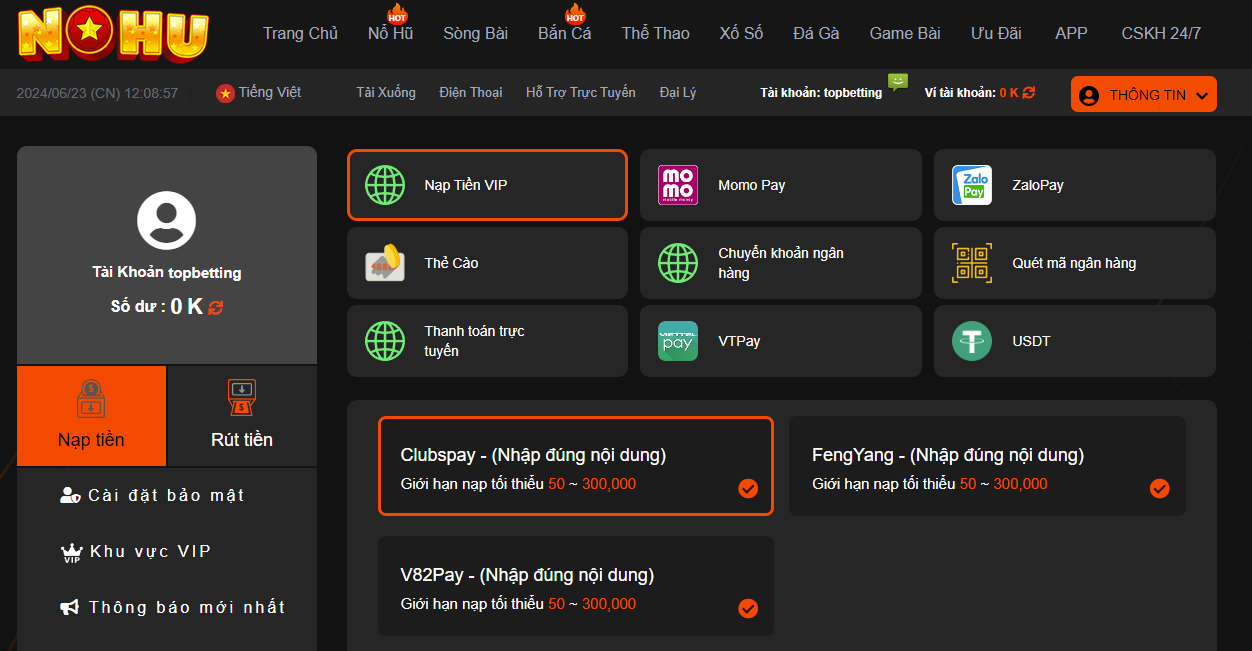
Task: Click the Nạp tiền deposit icon
Action: pyautogui.click(x=91, y=399)
